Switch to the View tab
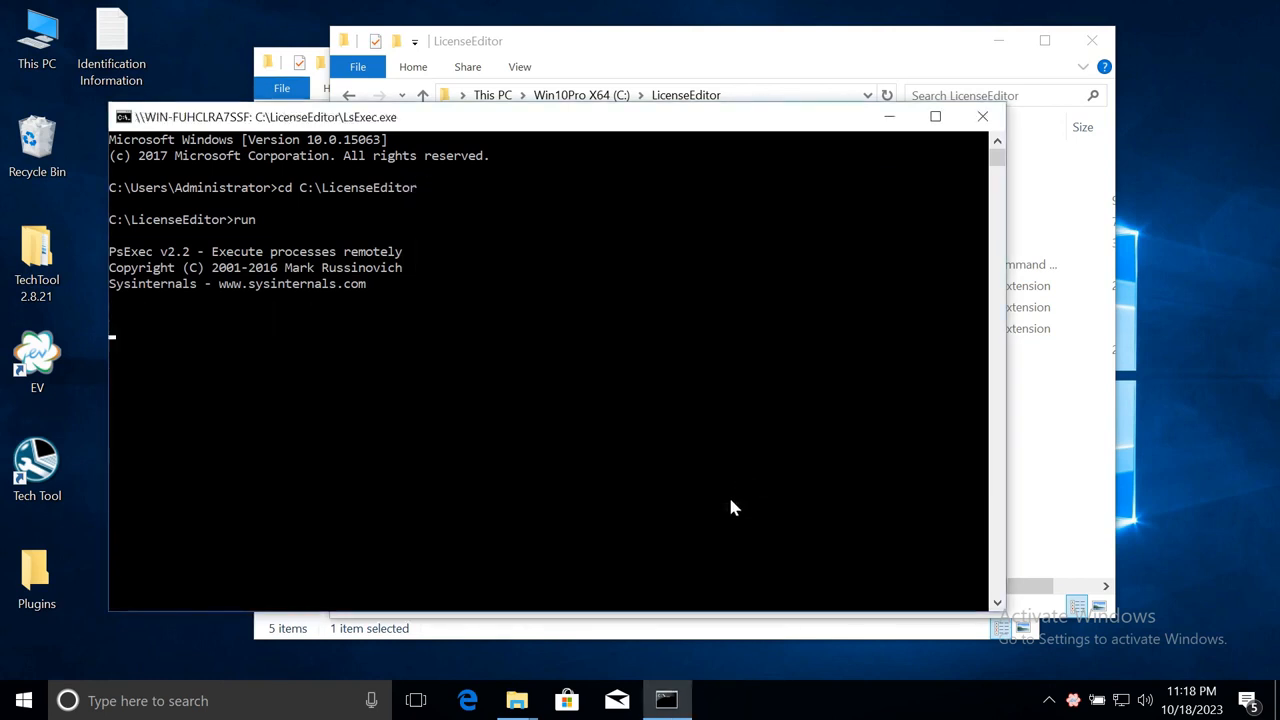 (x=519, y=66)
